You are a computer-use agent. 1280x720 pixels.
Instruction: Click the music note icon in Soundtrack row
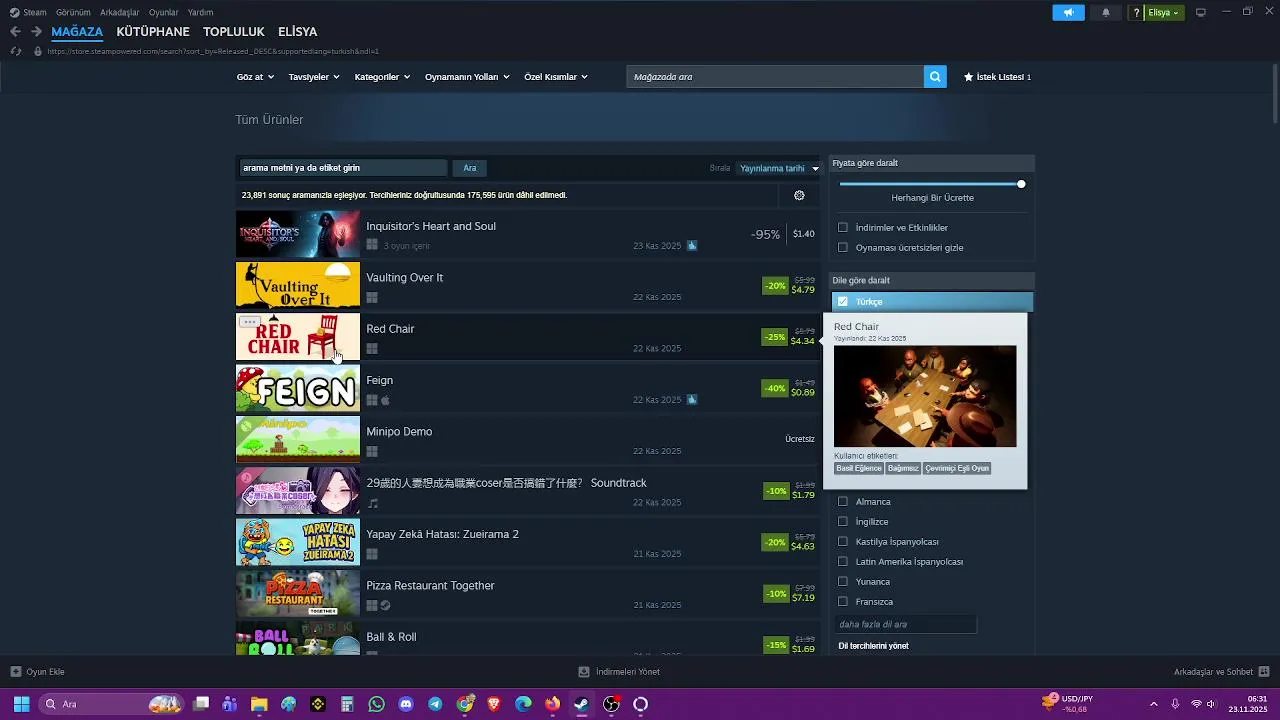[x=372, y=503]
